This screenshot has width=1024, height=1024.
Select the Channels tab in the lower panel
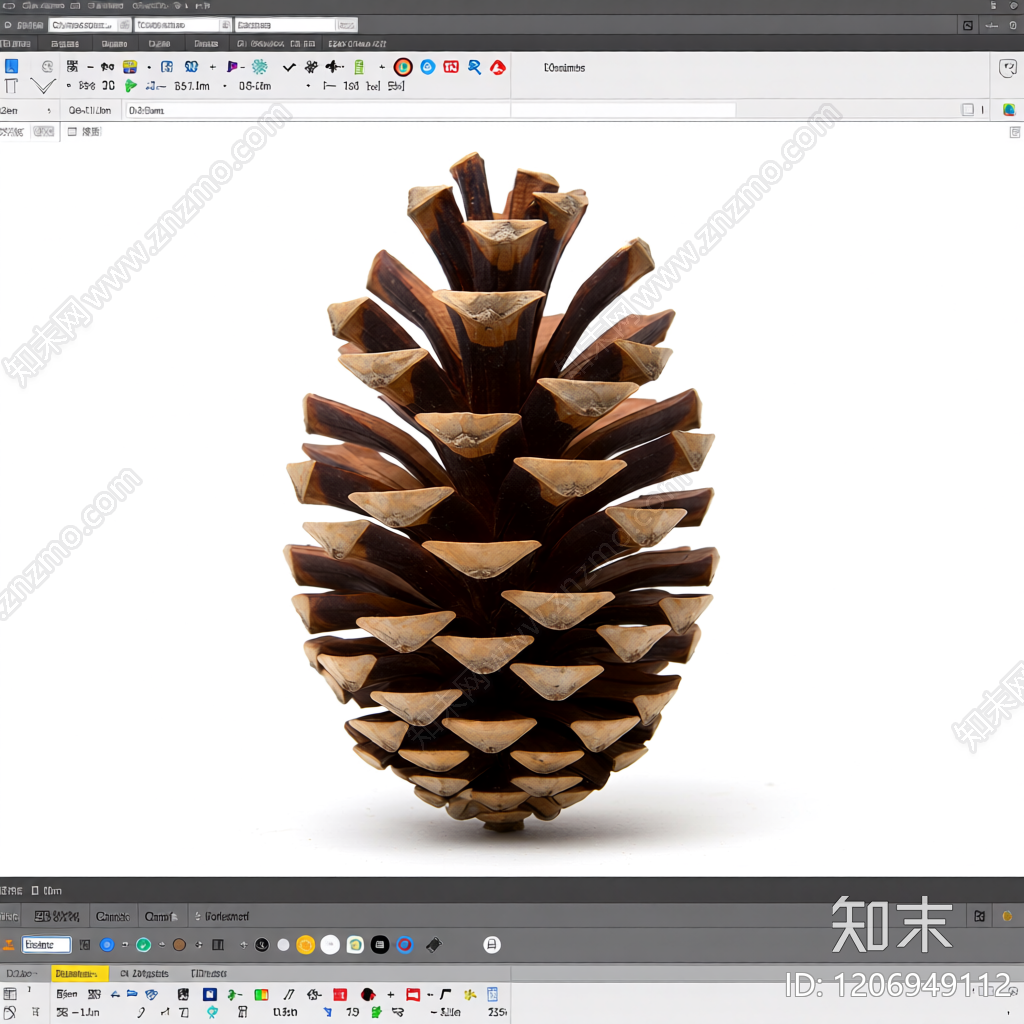pos(113,916)
